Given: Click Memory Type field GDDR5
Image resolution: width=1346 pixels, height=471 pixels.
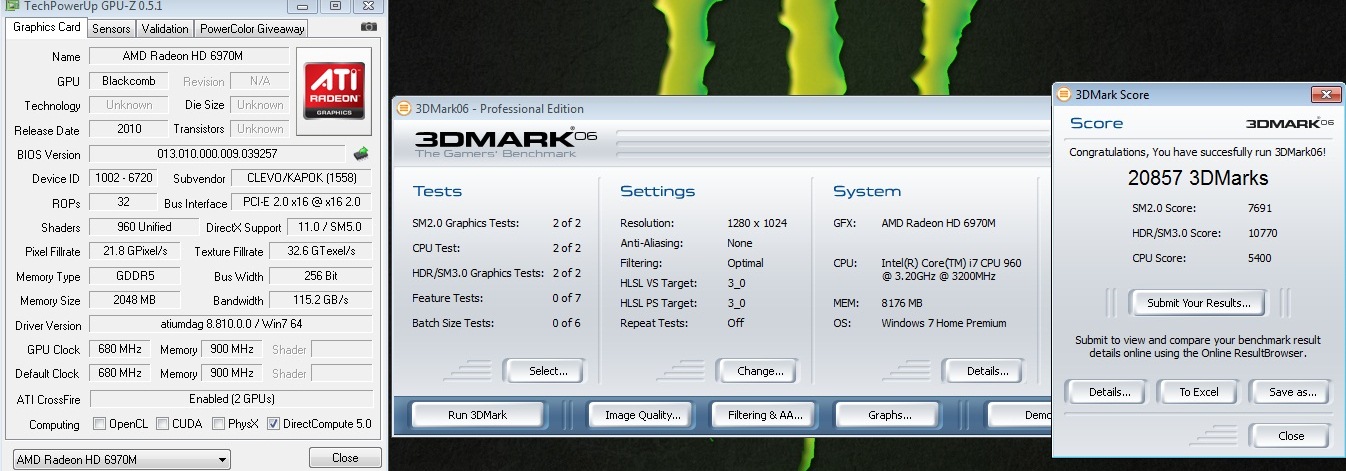Looking at the screenshot, I should click(x=134, y=276).
